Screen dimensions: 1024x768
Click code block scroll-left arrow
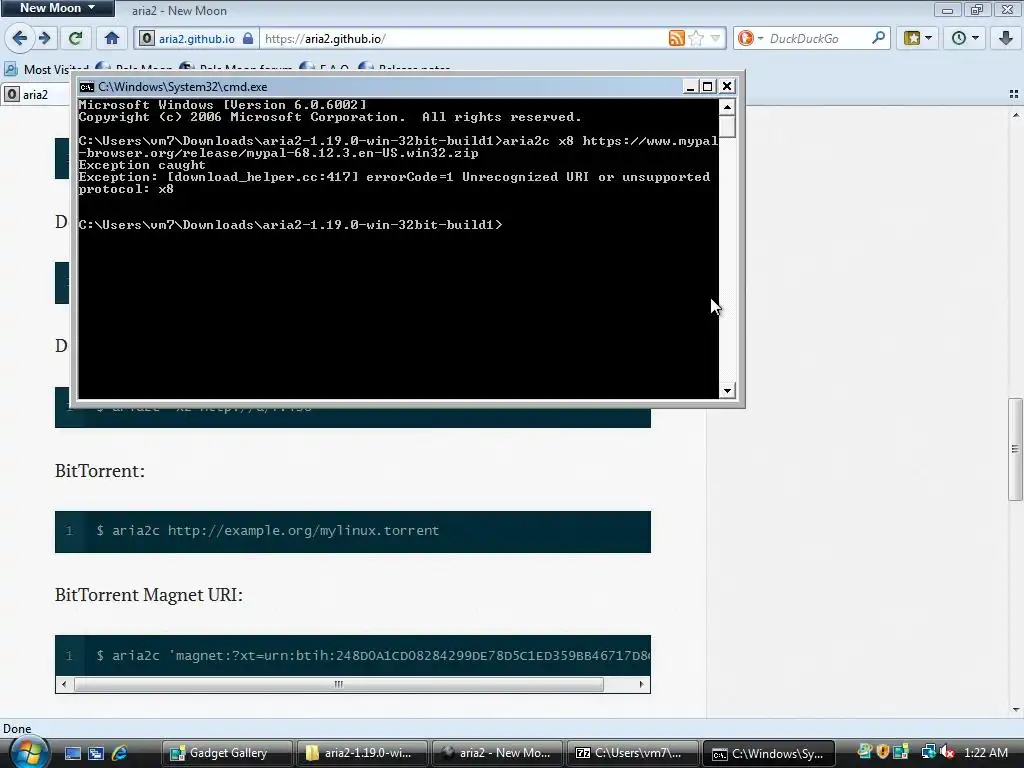(64, 684)
